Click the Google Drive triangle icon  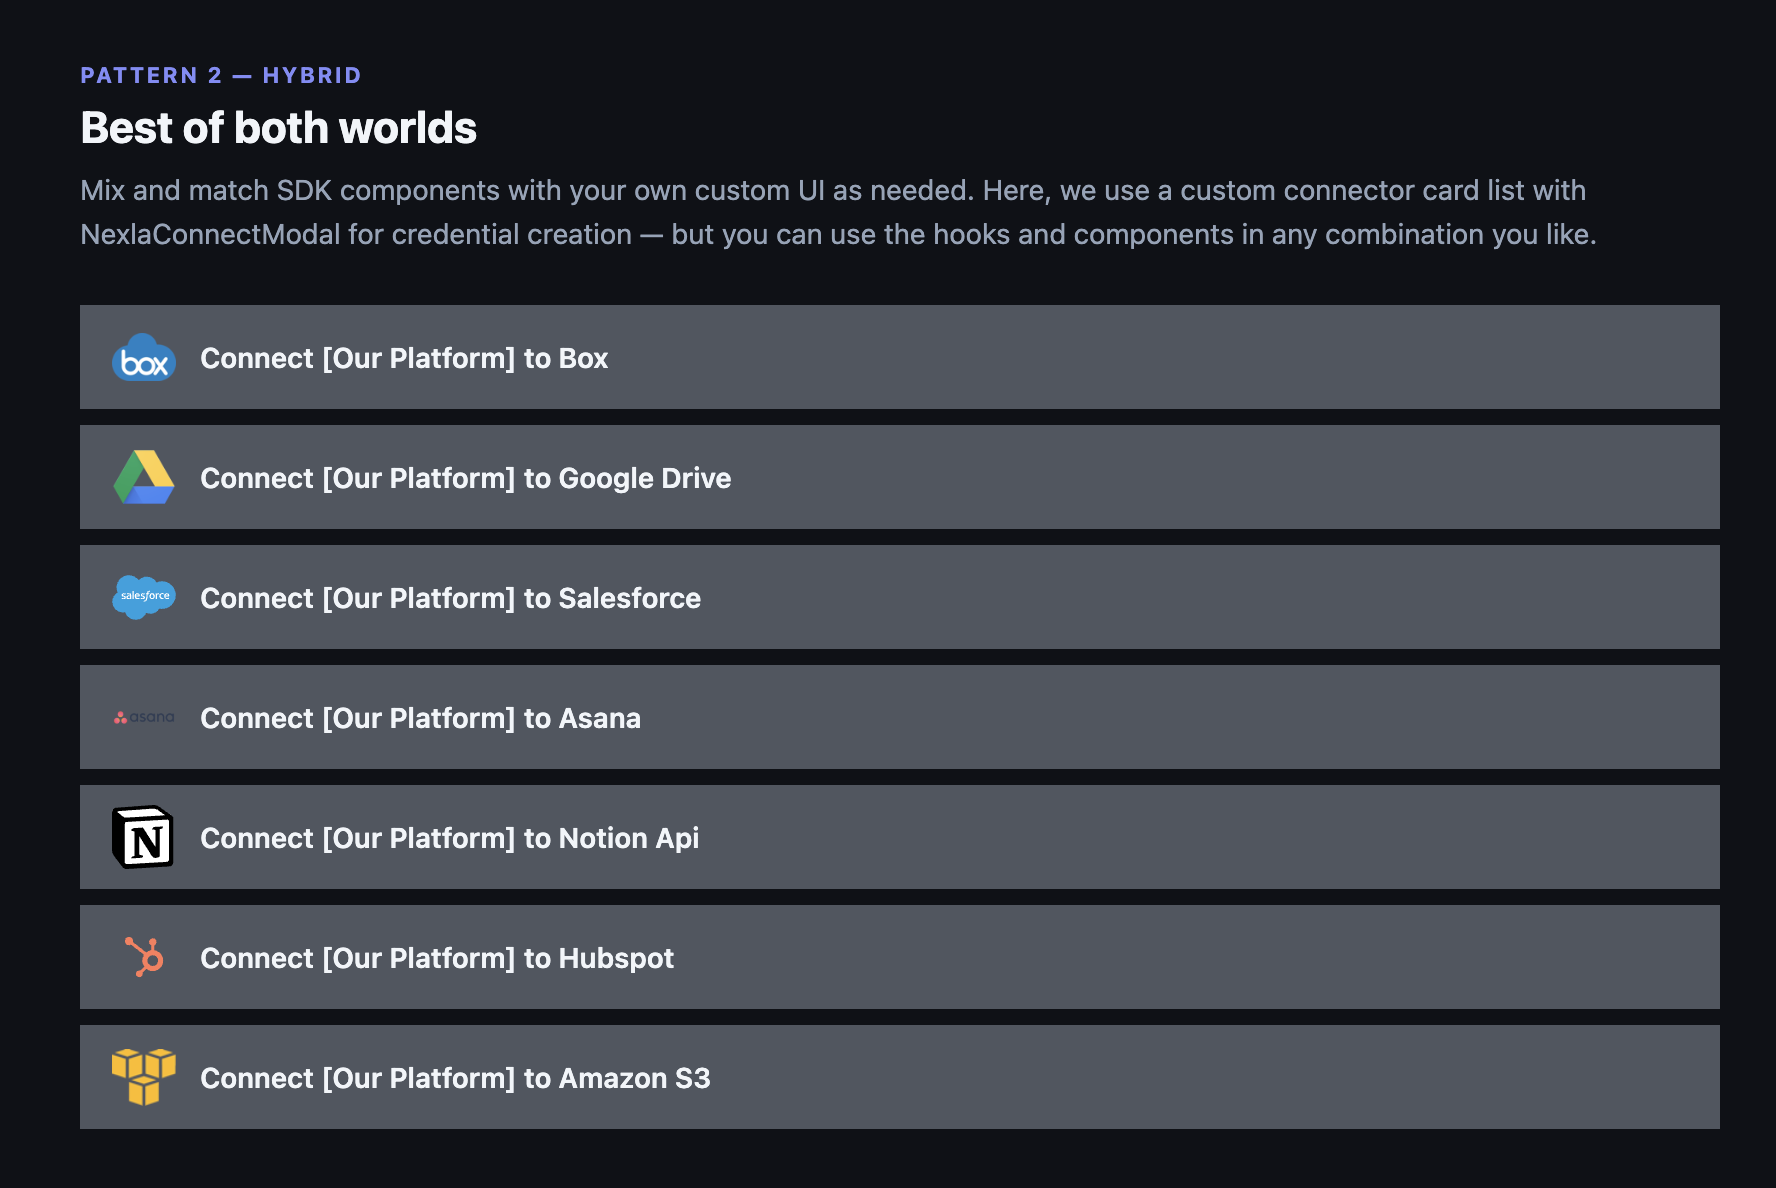pos(144,478)
